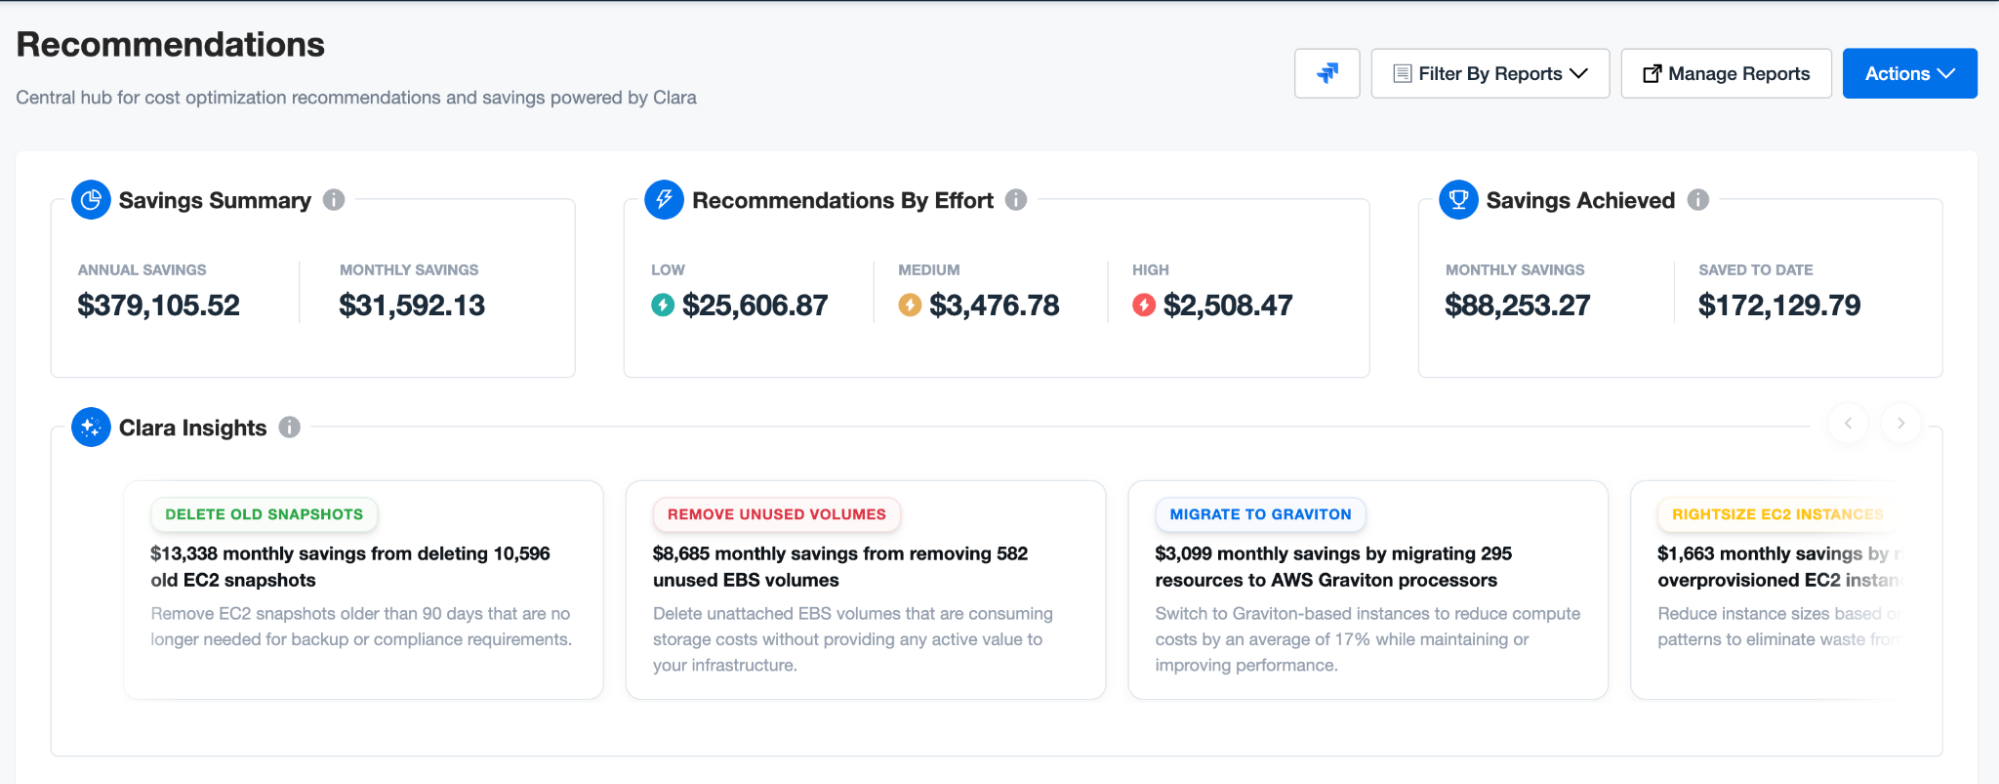Viewport: 1999px width, 784px height.
Task: Click the Clara Insights info icon
Action: point(290,427)
